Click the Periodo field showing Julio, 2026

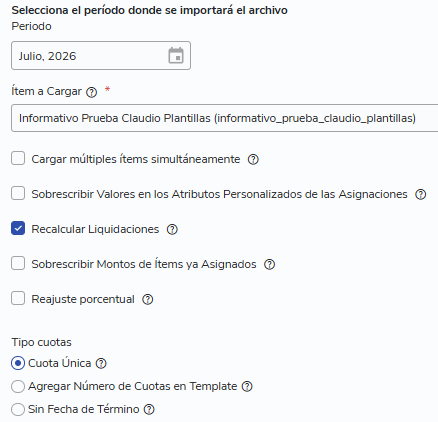tap(101, 56)
